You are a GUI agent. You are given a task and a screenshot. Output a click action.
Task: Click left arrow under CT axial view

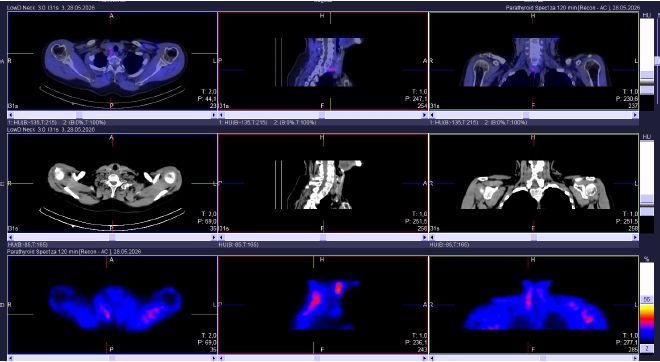pyautogui.click(x=10, y=237)
